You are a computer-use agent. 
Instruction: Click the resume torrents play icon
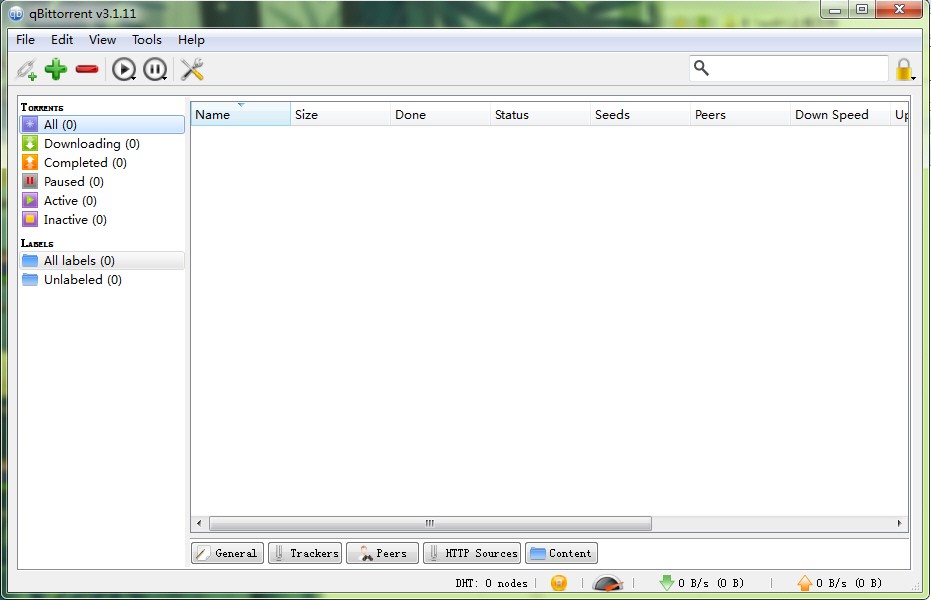click(x=123, y=69)
